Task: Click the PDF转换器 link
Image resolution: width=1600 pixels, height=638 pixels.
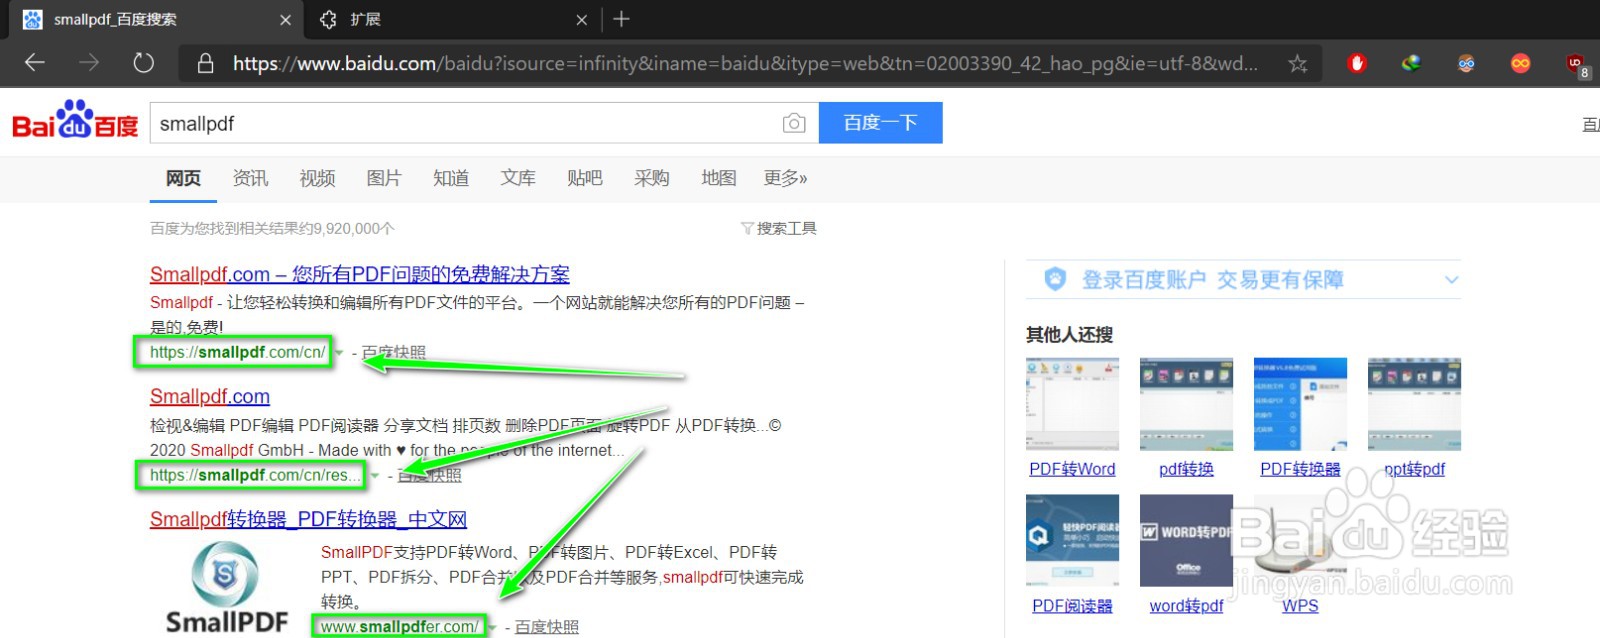Action: (x=1300, y=469)
